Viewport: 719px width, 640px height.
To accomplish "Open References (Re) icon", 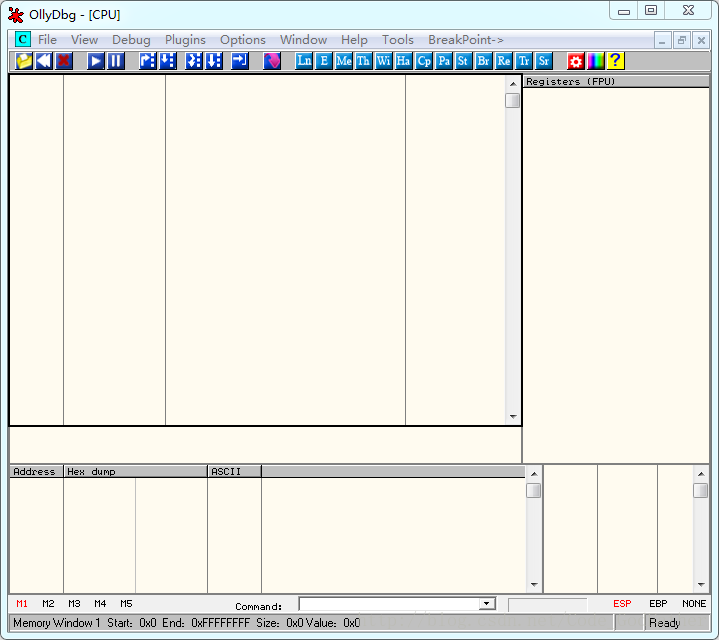I will (x=503, y=61).
